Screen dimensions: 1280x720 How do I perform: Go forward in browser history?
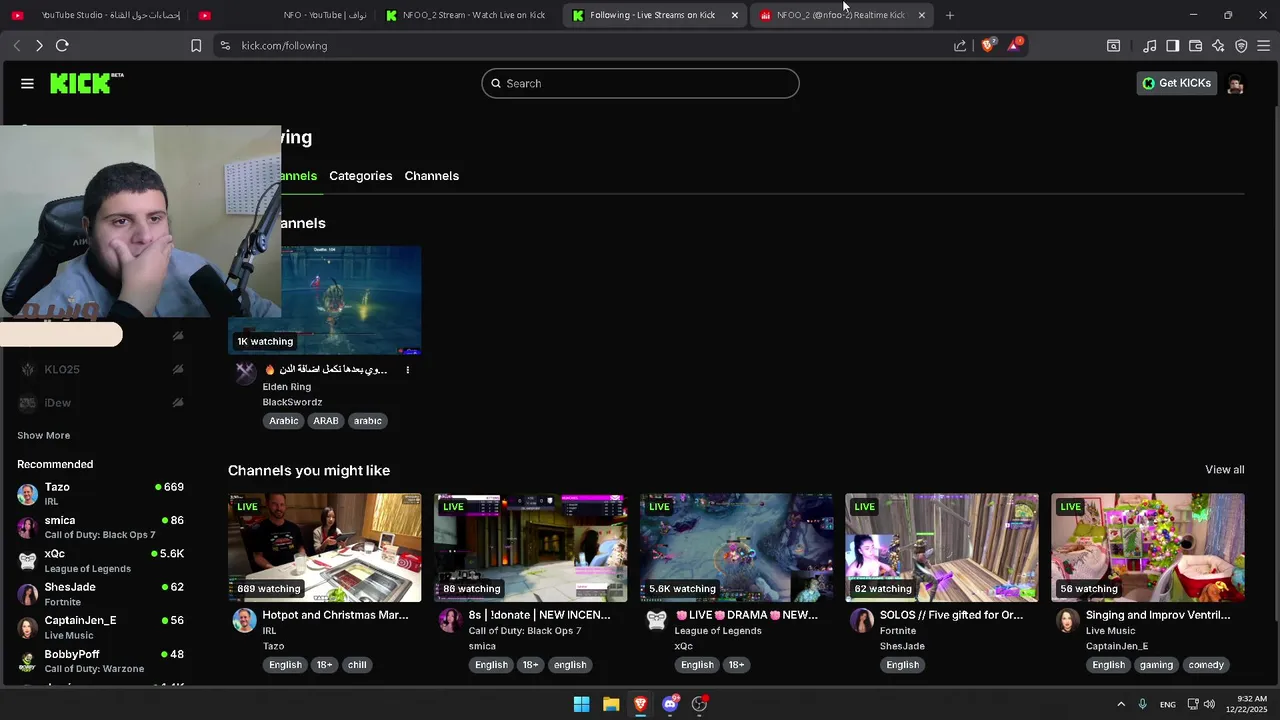(39, 45)
